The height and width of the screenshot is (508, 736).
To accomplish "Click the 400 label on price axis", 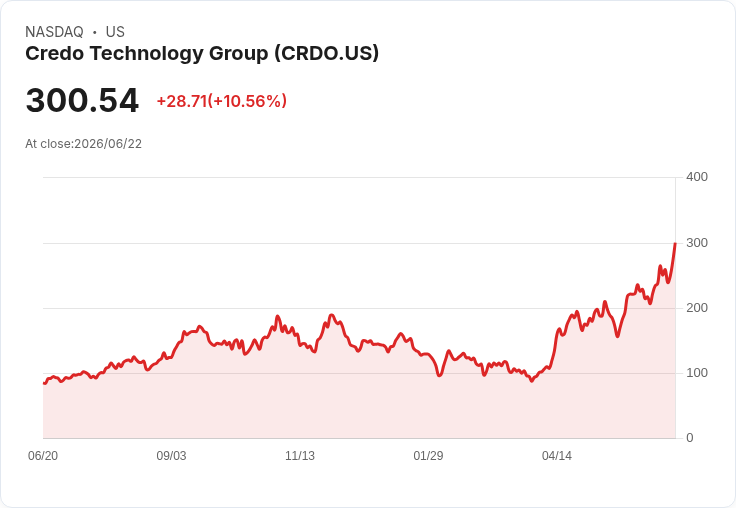I will [x=697, y=177].
